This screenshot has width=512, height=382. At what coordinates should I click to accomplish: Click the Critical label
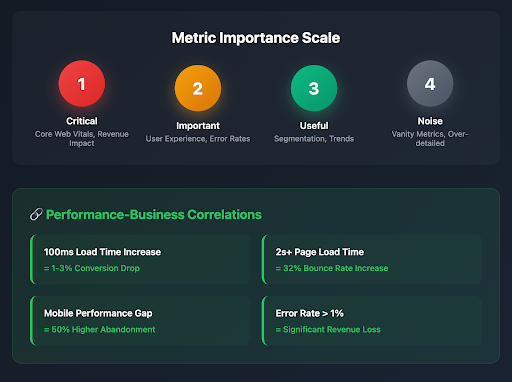[x=82, y=121]
